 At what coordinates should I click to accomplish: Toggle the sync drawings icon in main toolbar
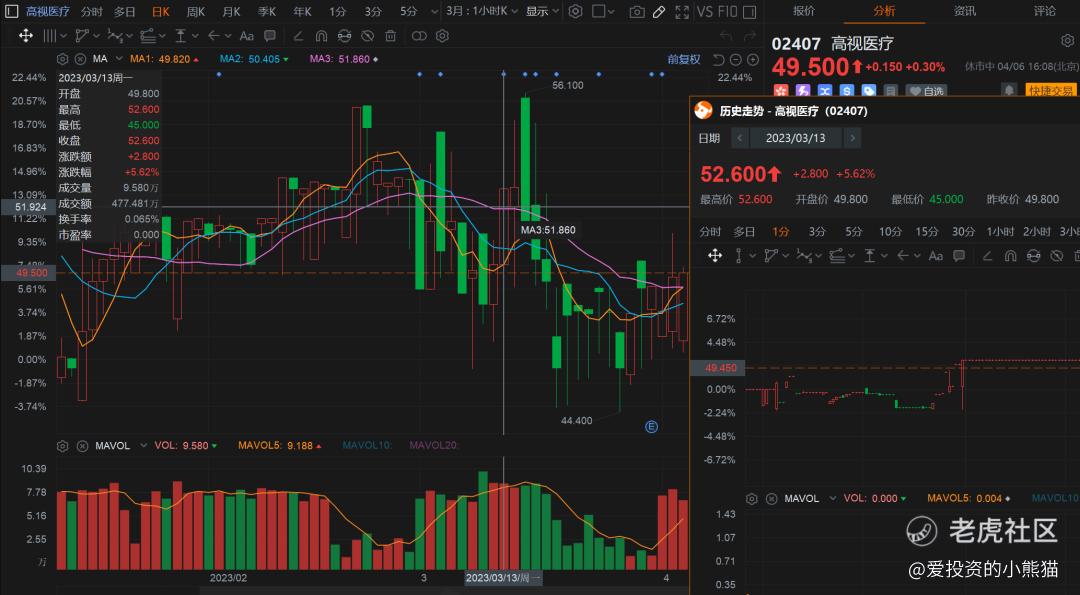tap(344, 36)
